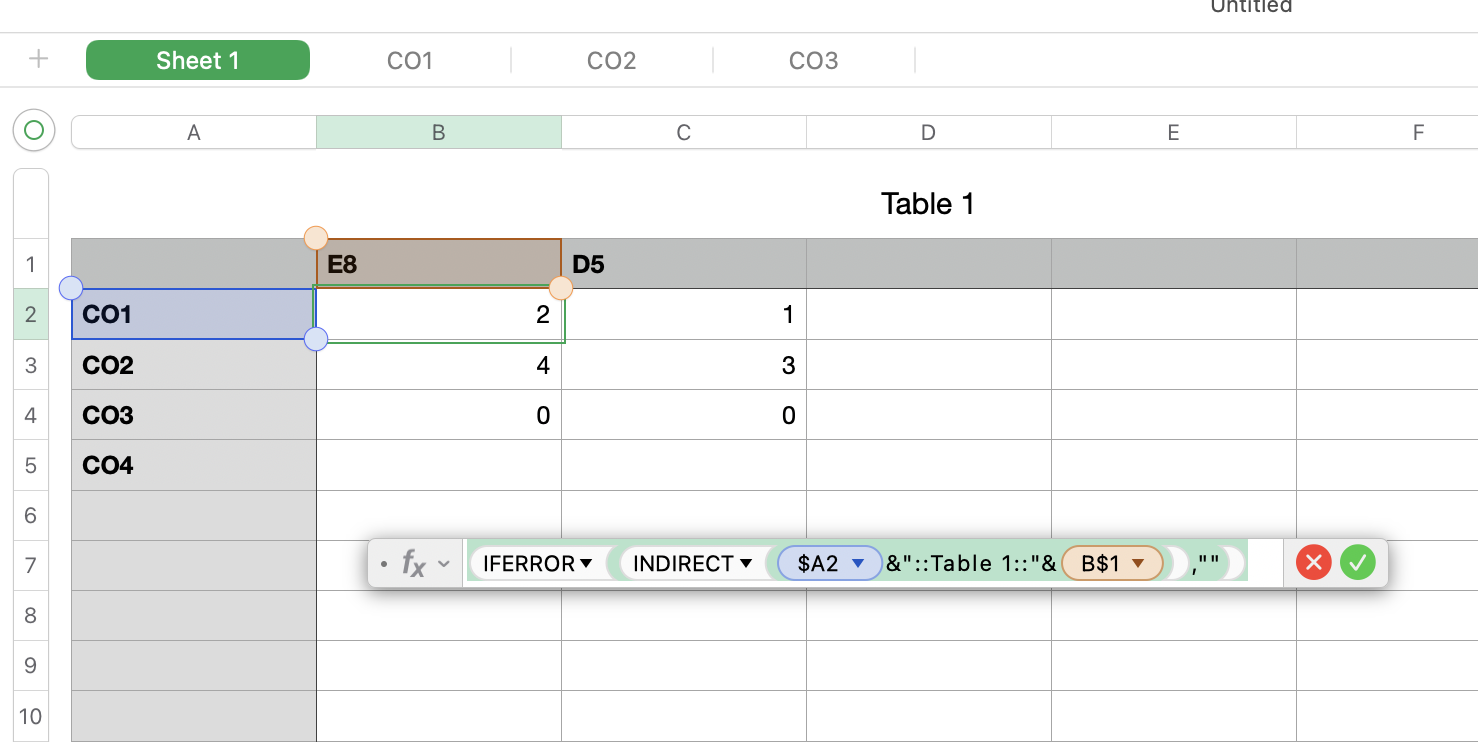
Task: Expand the $A2 reference token options
Action: [857, 564]
